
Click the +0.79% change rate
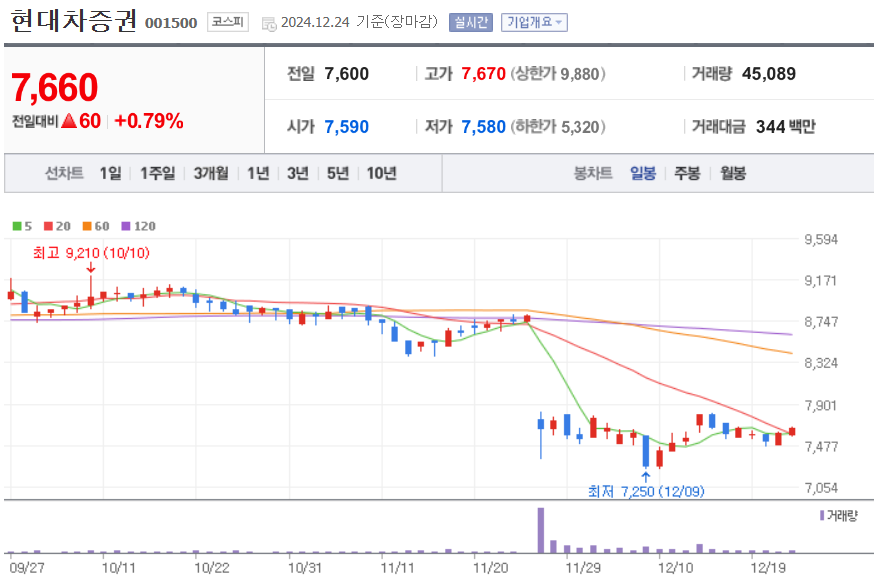tap(149, 121)
